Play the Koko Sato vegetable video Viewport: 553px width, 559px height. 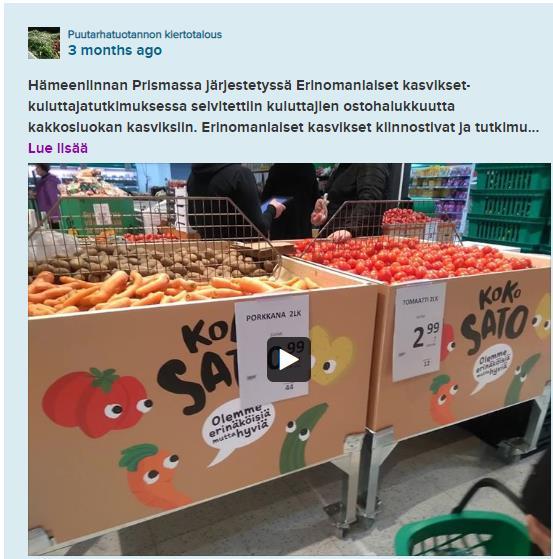click(x=288, y=360)
